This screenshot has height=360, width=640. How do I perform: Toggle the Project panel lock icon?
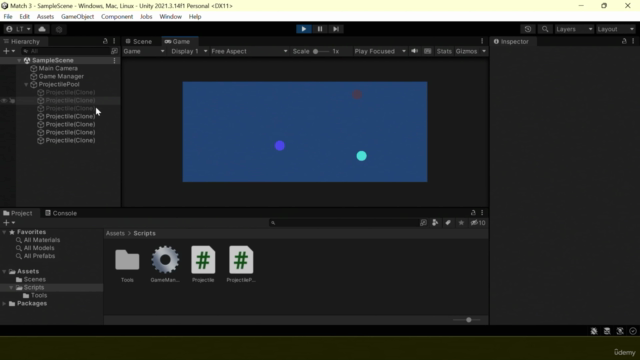pyautogui.click(x=473, y=213)
